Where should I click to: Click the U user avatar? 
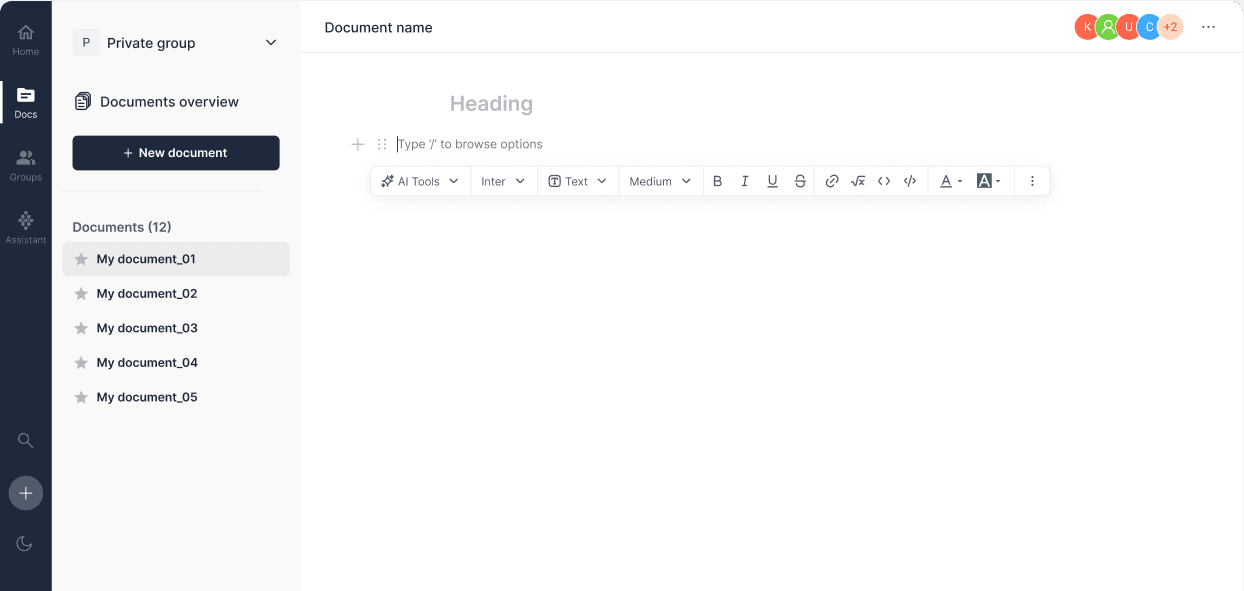point(1128,27)
